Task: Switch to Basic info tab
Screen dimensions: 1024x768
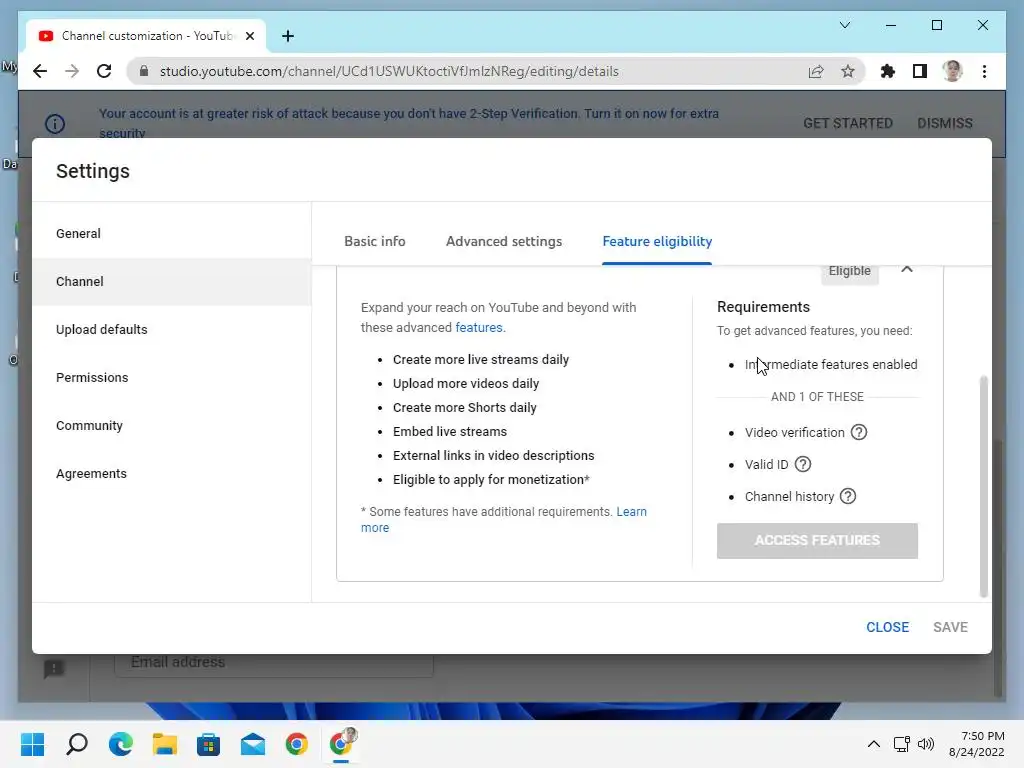Action: (375, 242)
